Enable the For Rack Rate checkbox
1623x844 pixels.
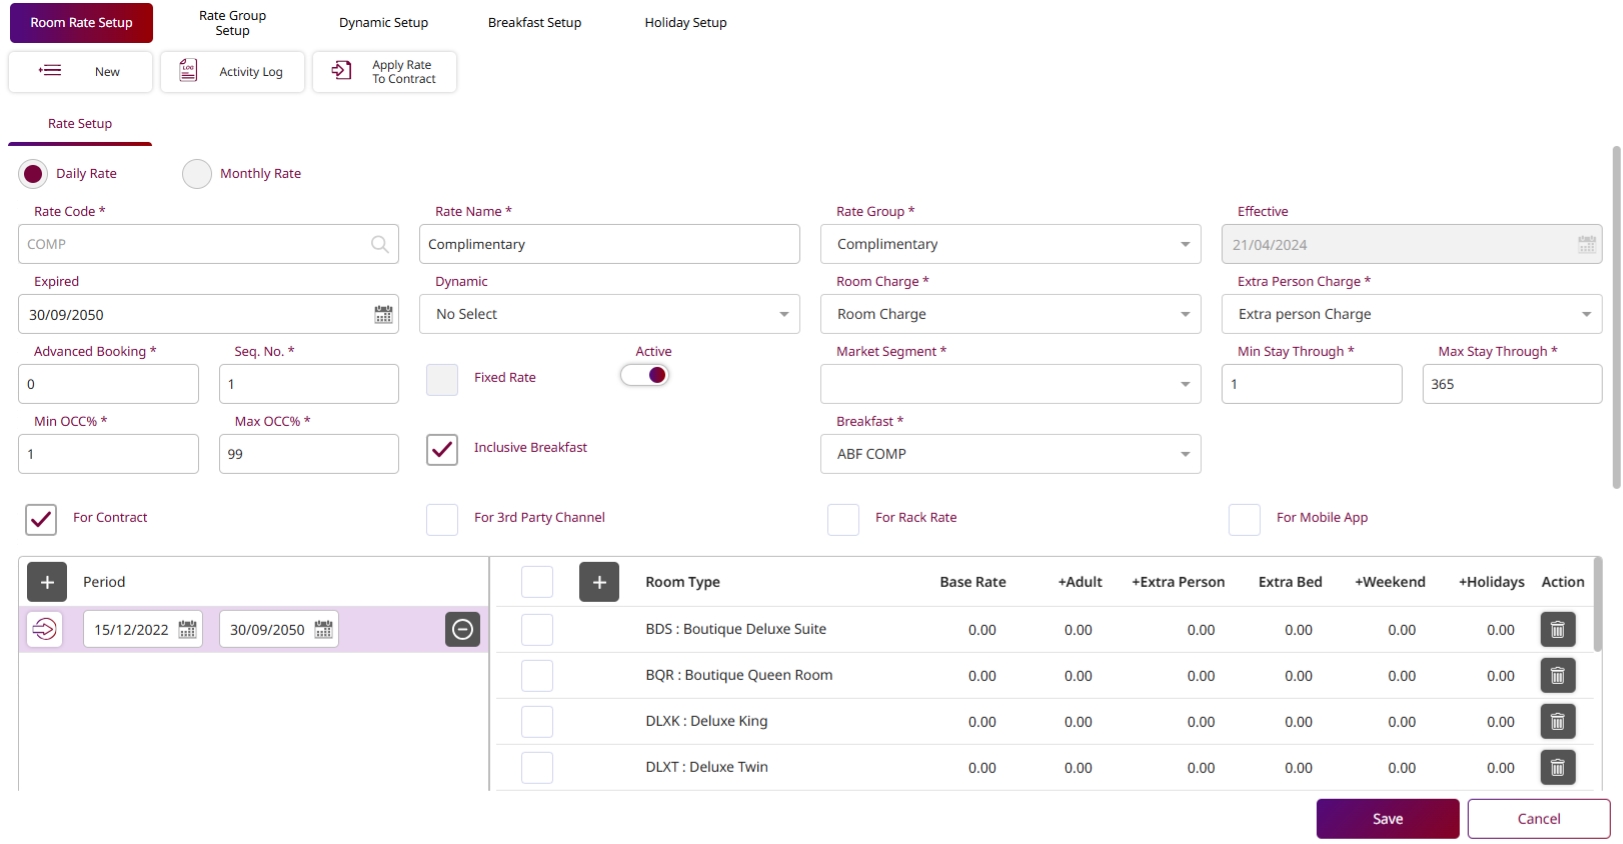(843, 519)
